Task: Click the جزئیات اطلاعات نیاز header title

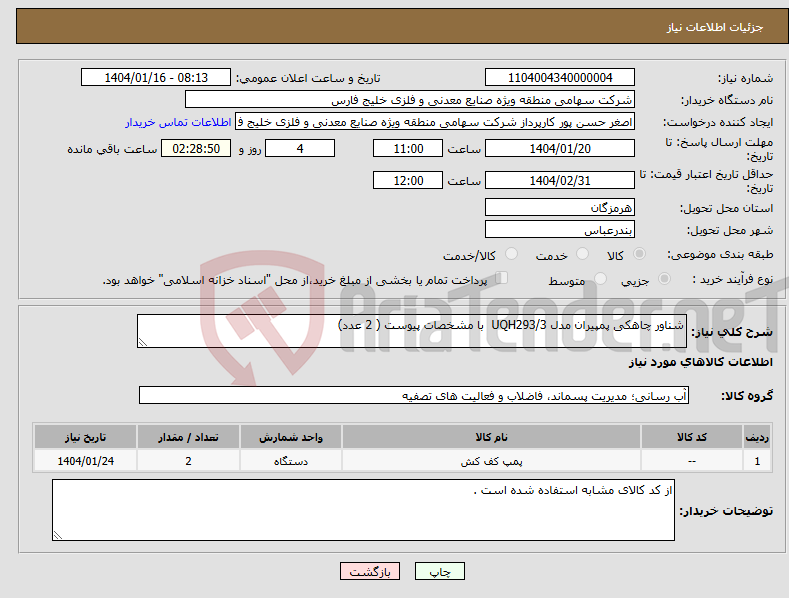Action: [715, 27]
